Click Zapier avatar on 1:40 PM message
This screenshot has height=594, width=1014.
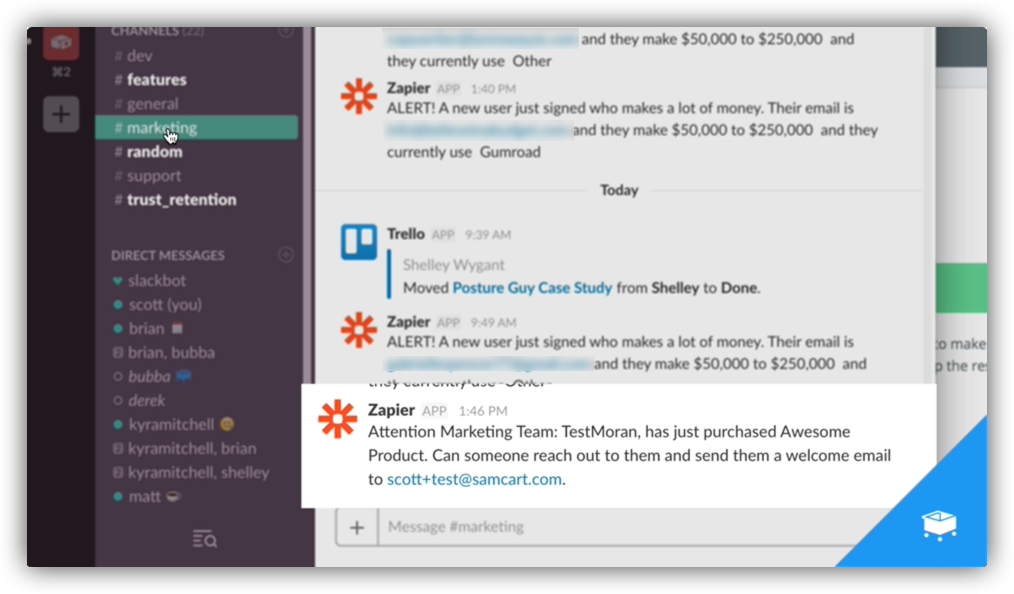(x=359, y=96)
